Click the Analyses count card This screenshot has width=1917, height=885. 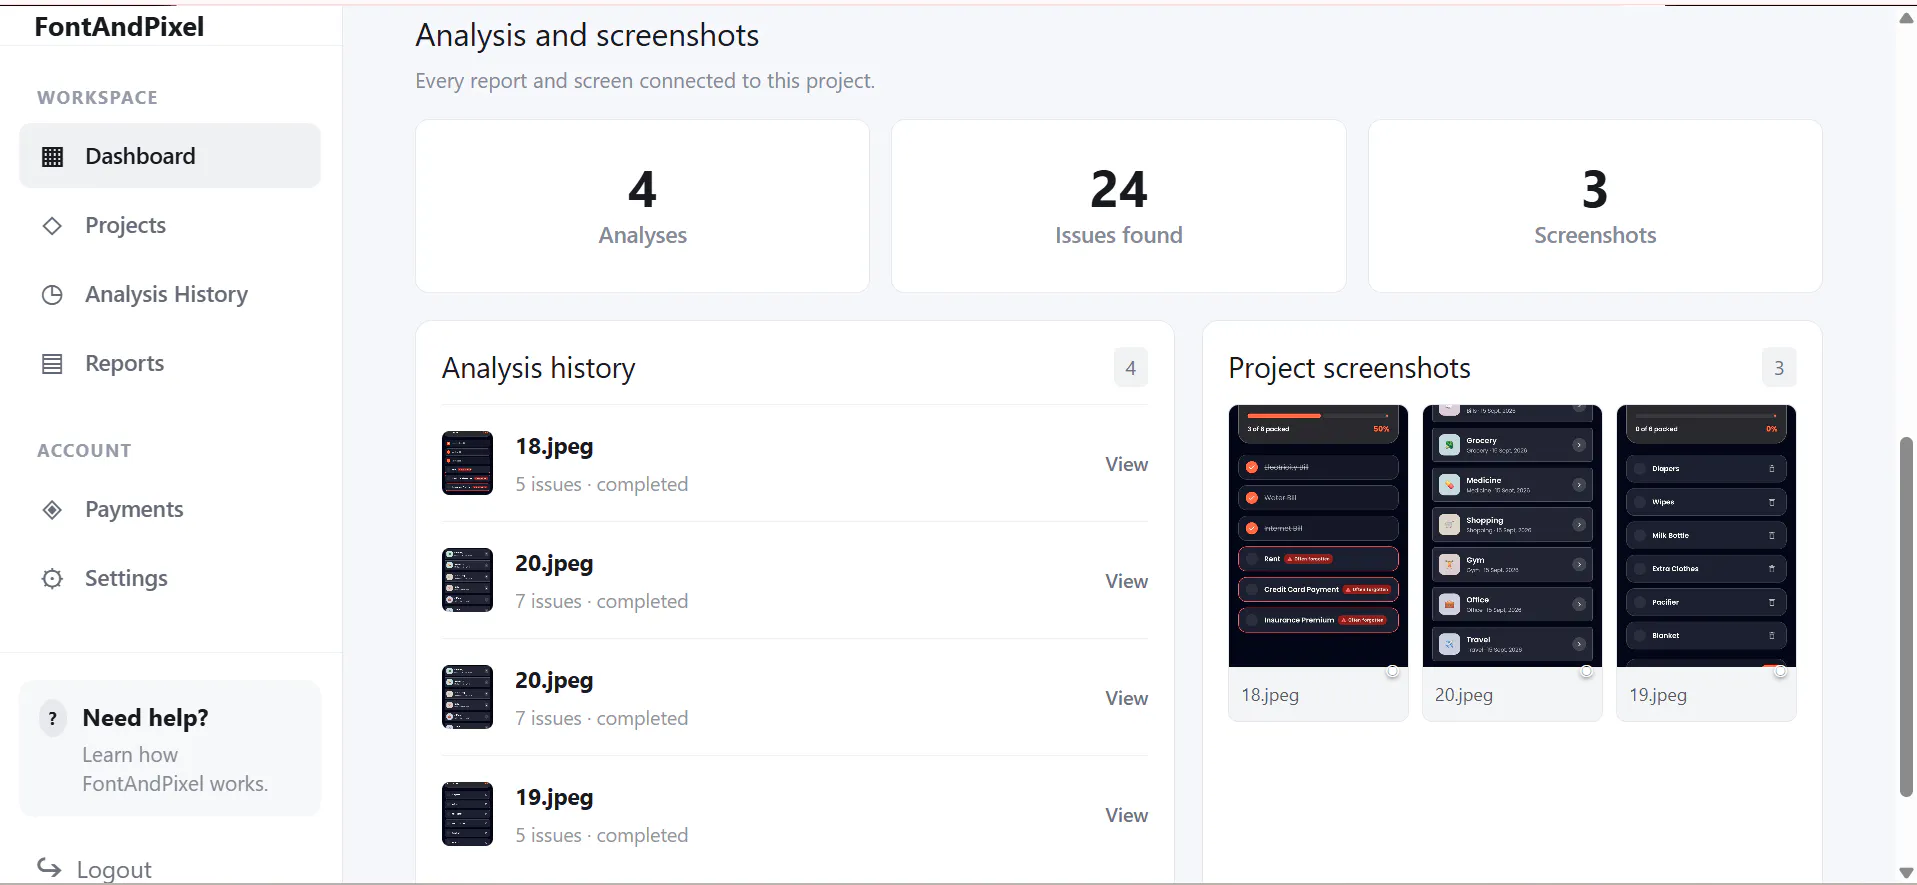coord(642,206)
